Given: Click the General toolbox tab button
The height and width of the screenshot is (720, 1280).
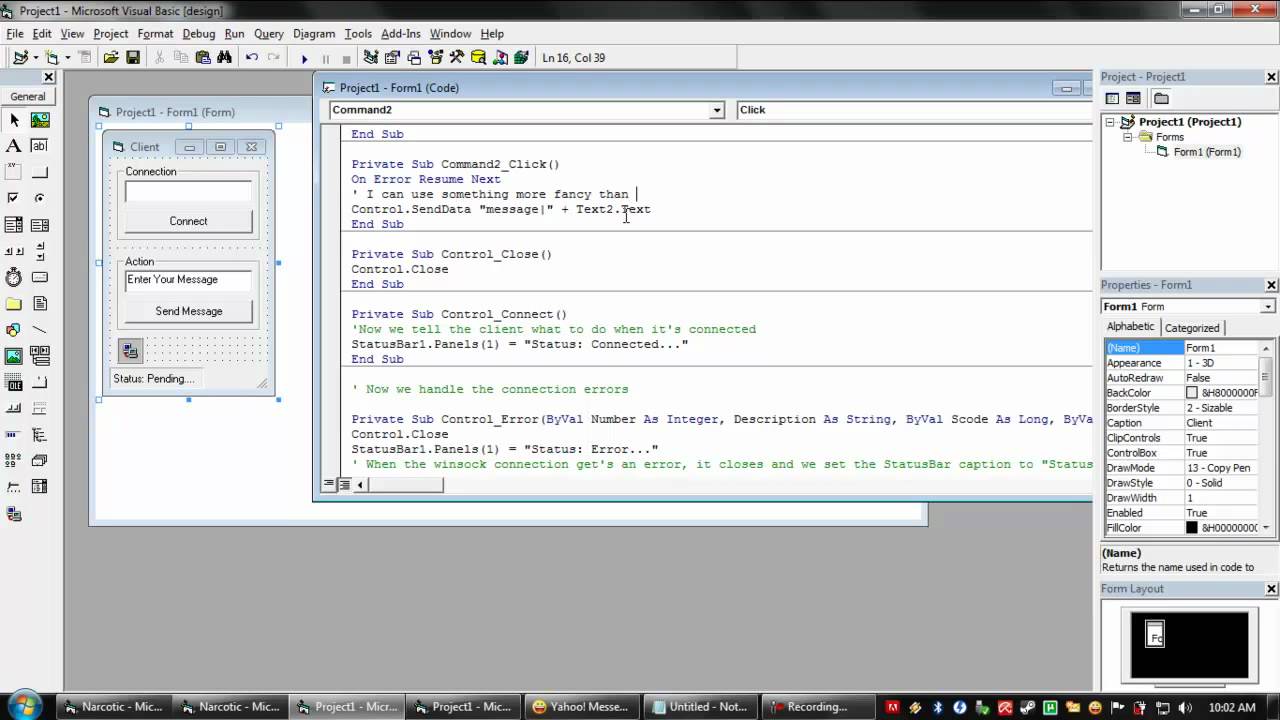Looking at the screenshot, I should (28, 97).
